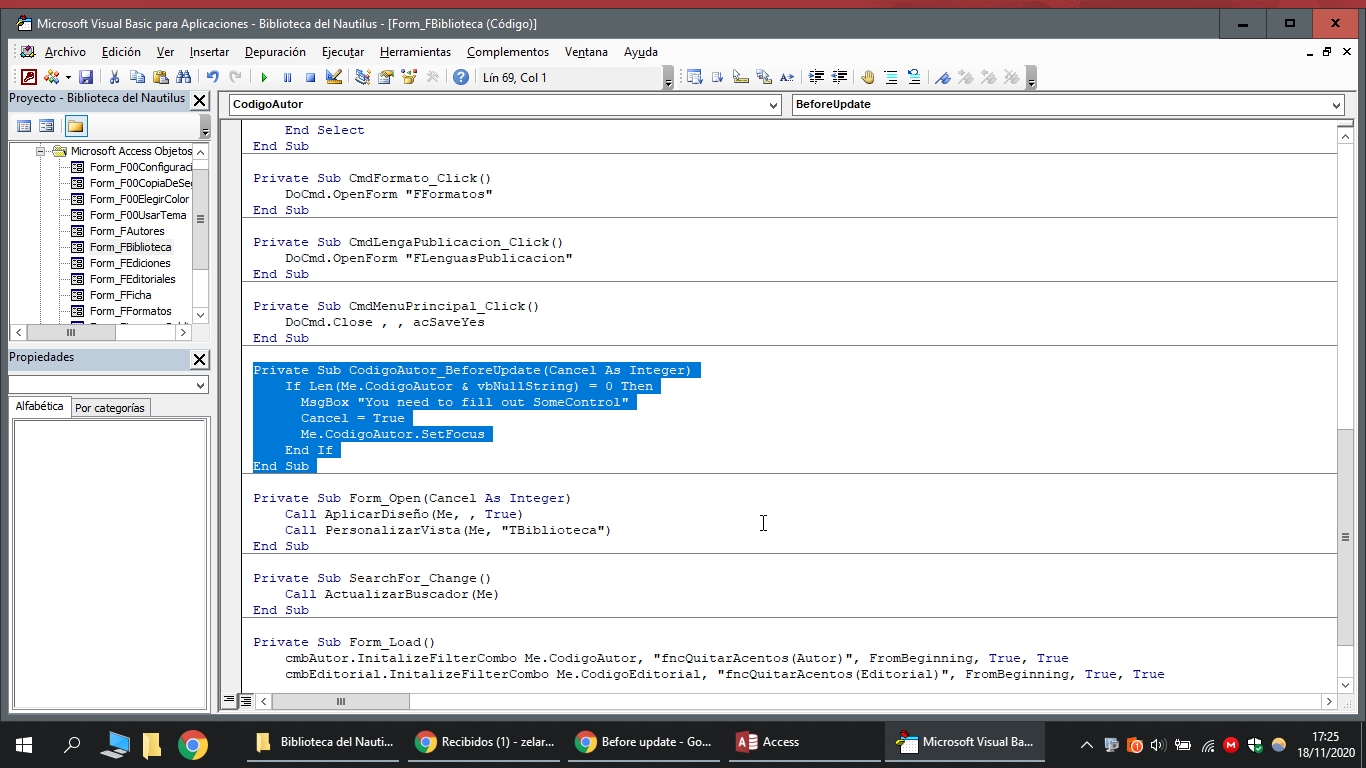
Task: Switch to Procedure View at bottom-left of code
Action: click(x=229, y=701)
